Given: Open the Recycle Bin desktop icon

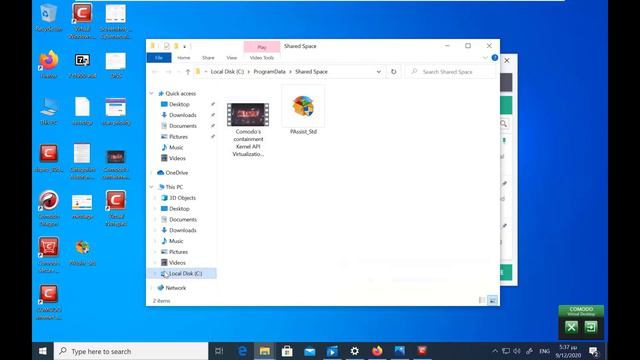Looking at the screenshot, I should [49, 17].
